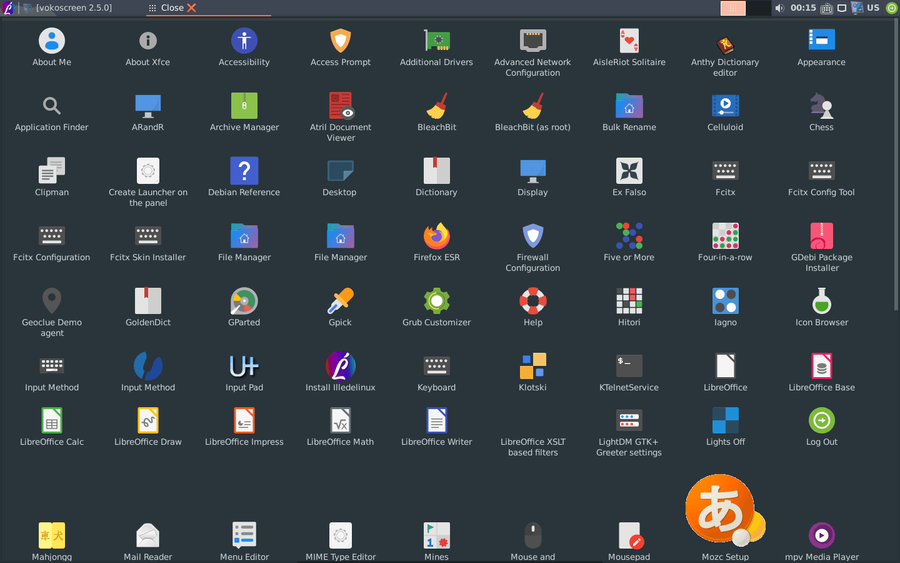Open Firewall Configuration
This screenshot has width=900, height=563.
[x=533, y=247]
